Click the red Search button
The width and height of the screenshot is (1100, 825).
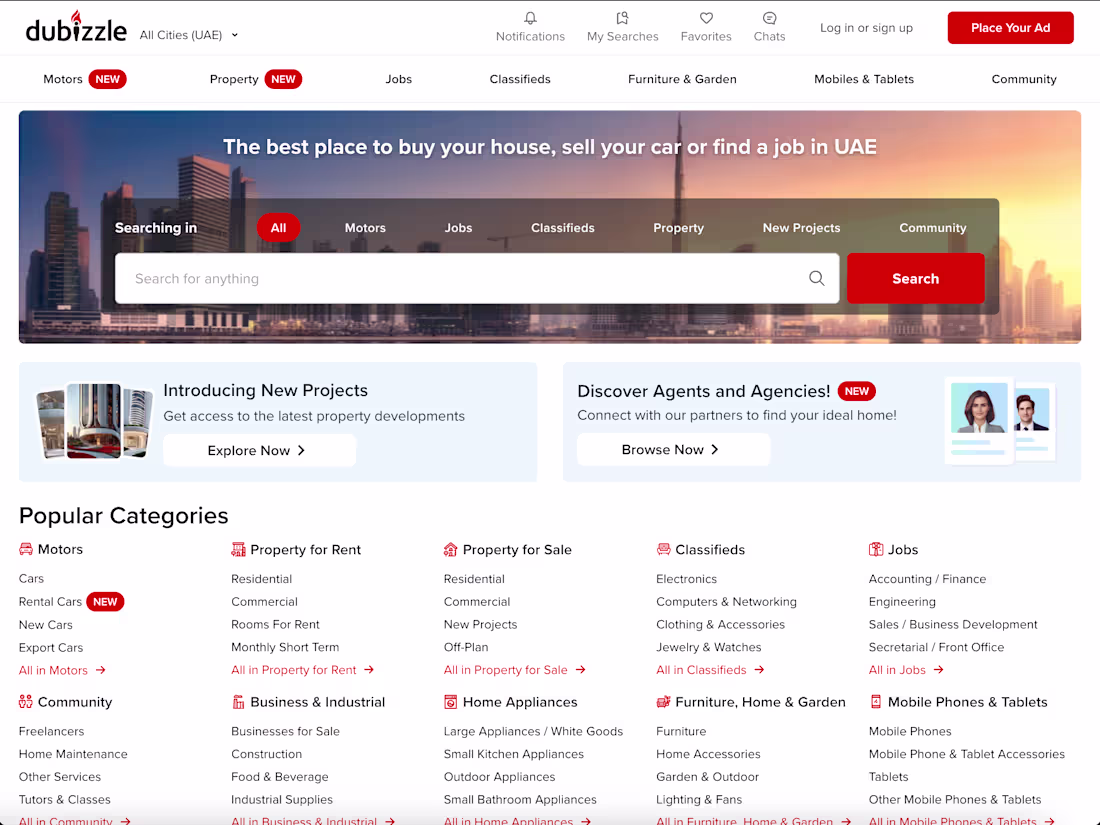(x=915, y=278)
